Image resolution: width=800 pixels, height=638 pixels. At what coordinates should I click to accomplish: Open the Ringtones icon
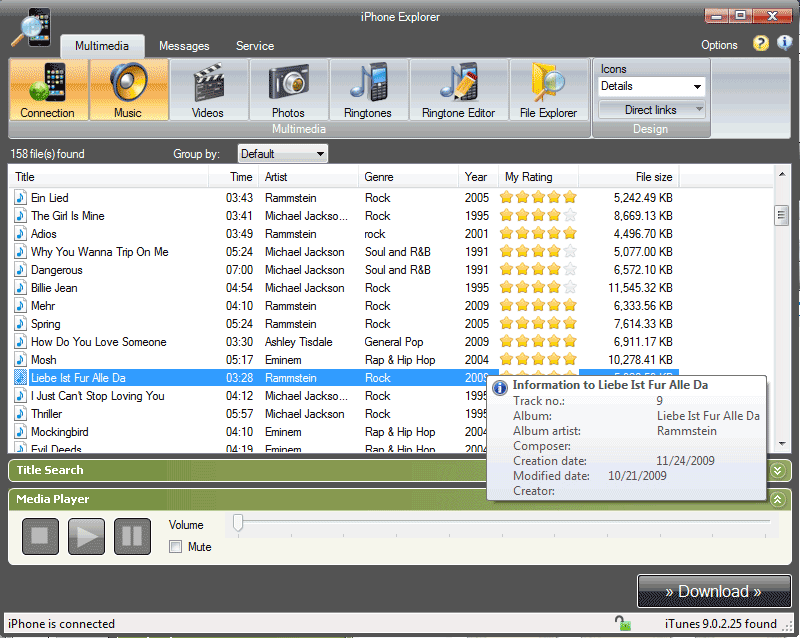368,82
